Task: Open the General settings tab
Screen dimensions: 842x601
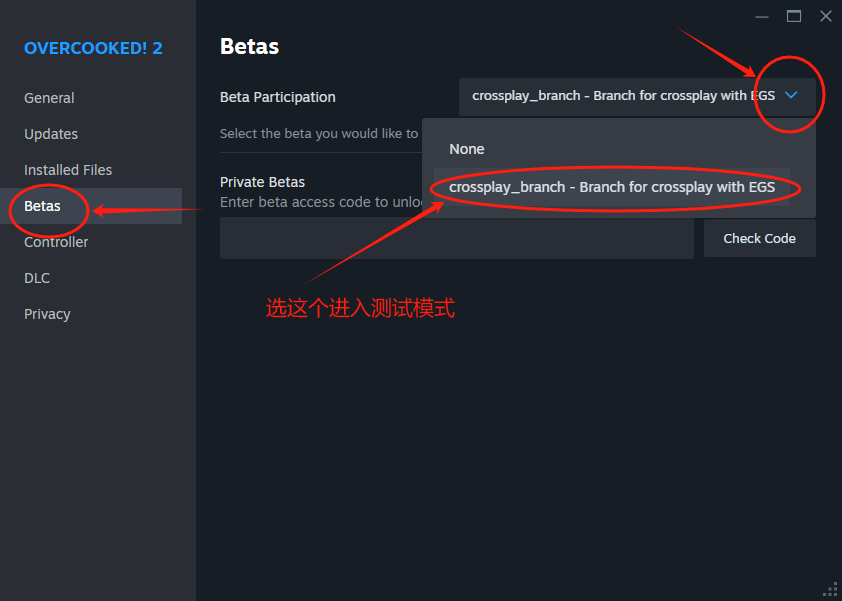Action: [x=50, y=98]
